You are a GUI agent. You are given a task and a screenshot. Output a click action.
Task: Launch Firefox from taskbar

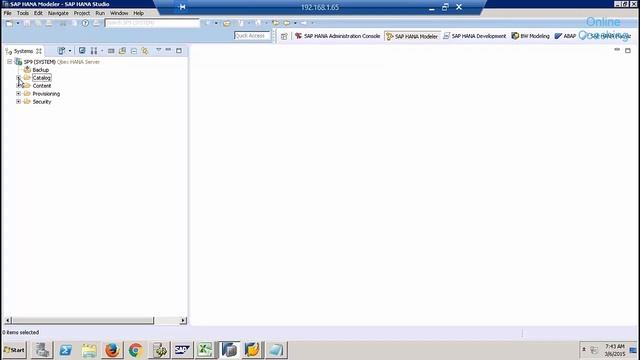112,350
